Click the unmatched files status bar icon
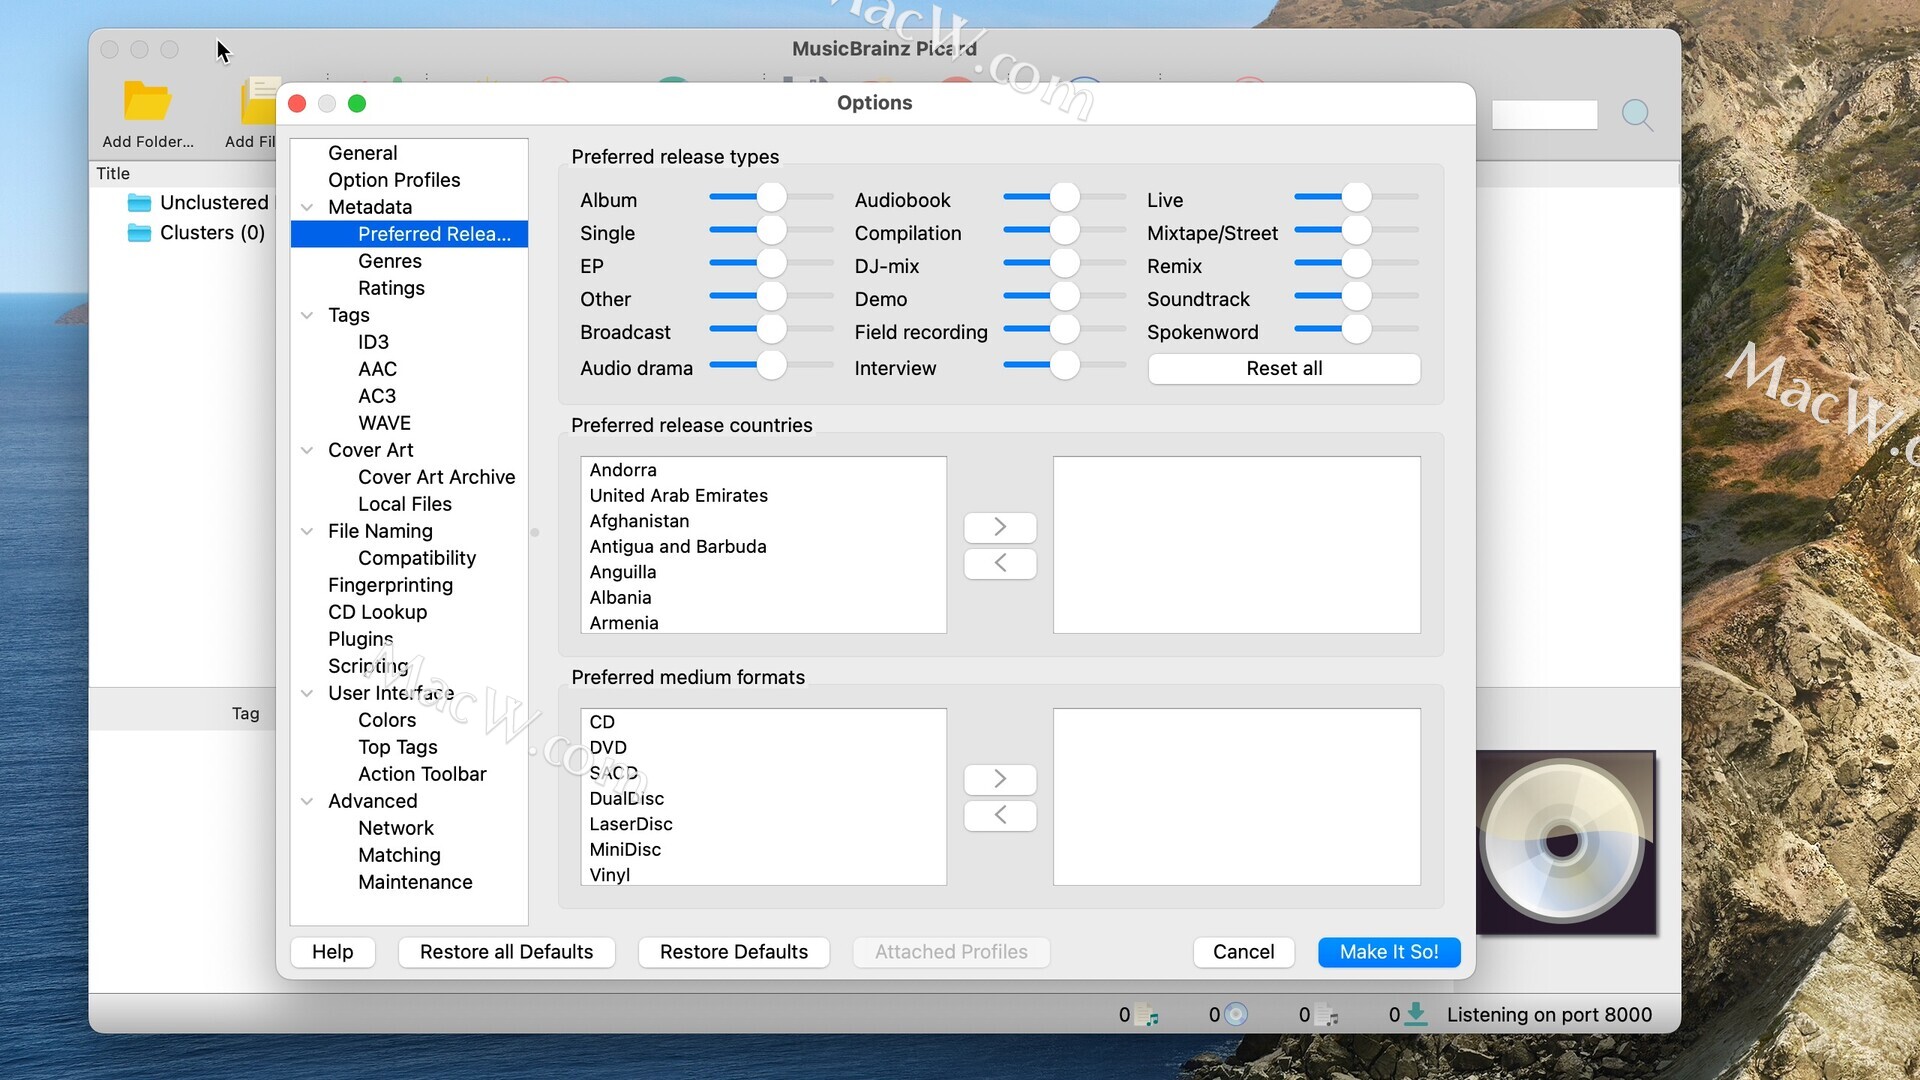Image resolution: width=1920 pixels, height=1080 pixels. coord(1146,1015)
